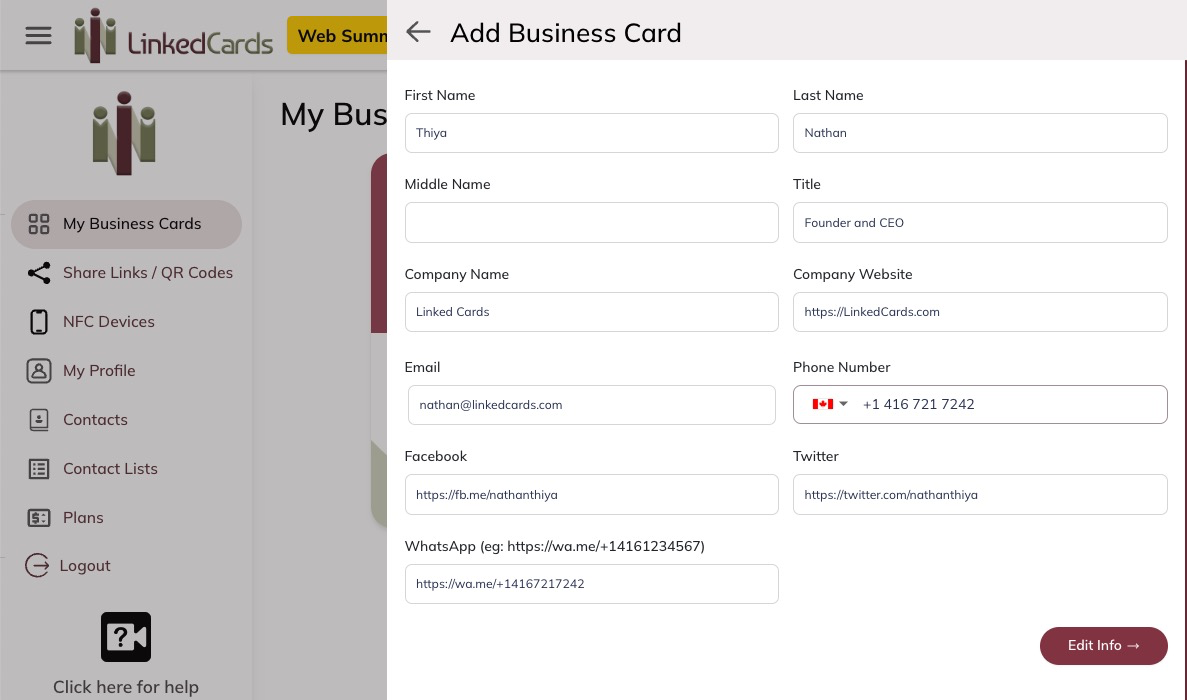Click the Share Links / QR Codes icon

point(39,273)
